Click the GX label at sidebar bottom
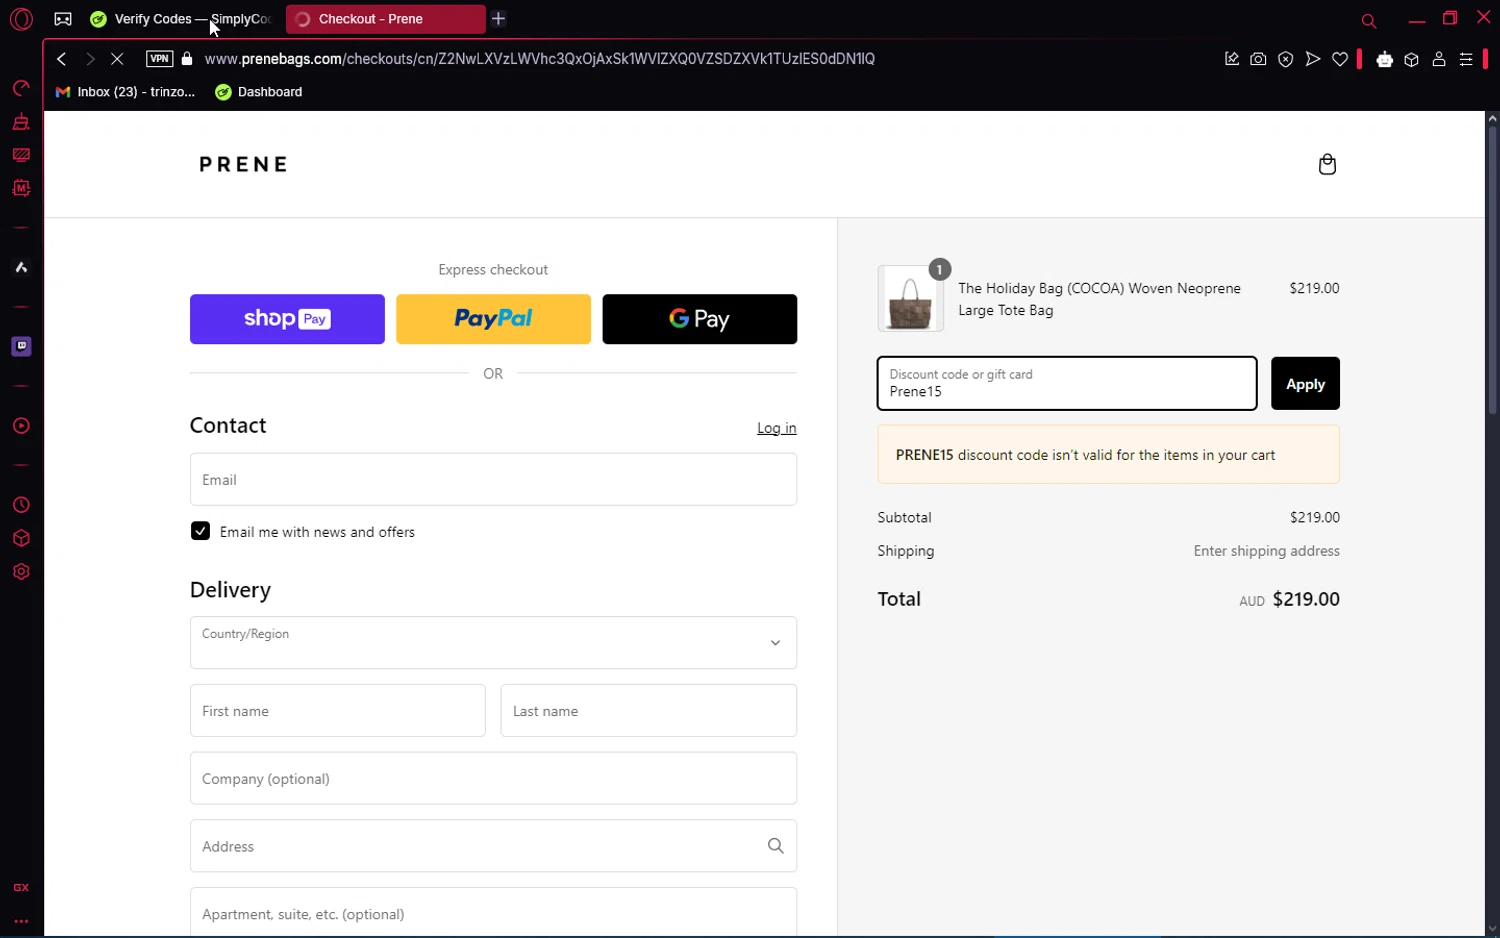1500x938 pixels. point(21,888)
